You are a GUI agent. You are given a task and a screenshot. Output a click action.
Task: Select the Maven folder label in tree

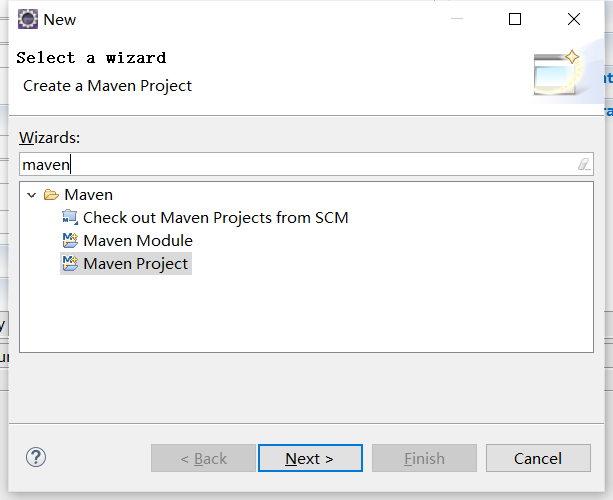89,195
